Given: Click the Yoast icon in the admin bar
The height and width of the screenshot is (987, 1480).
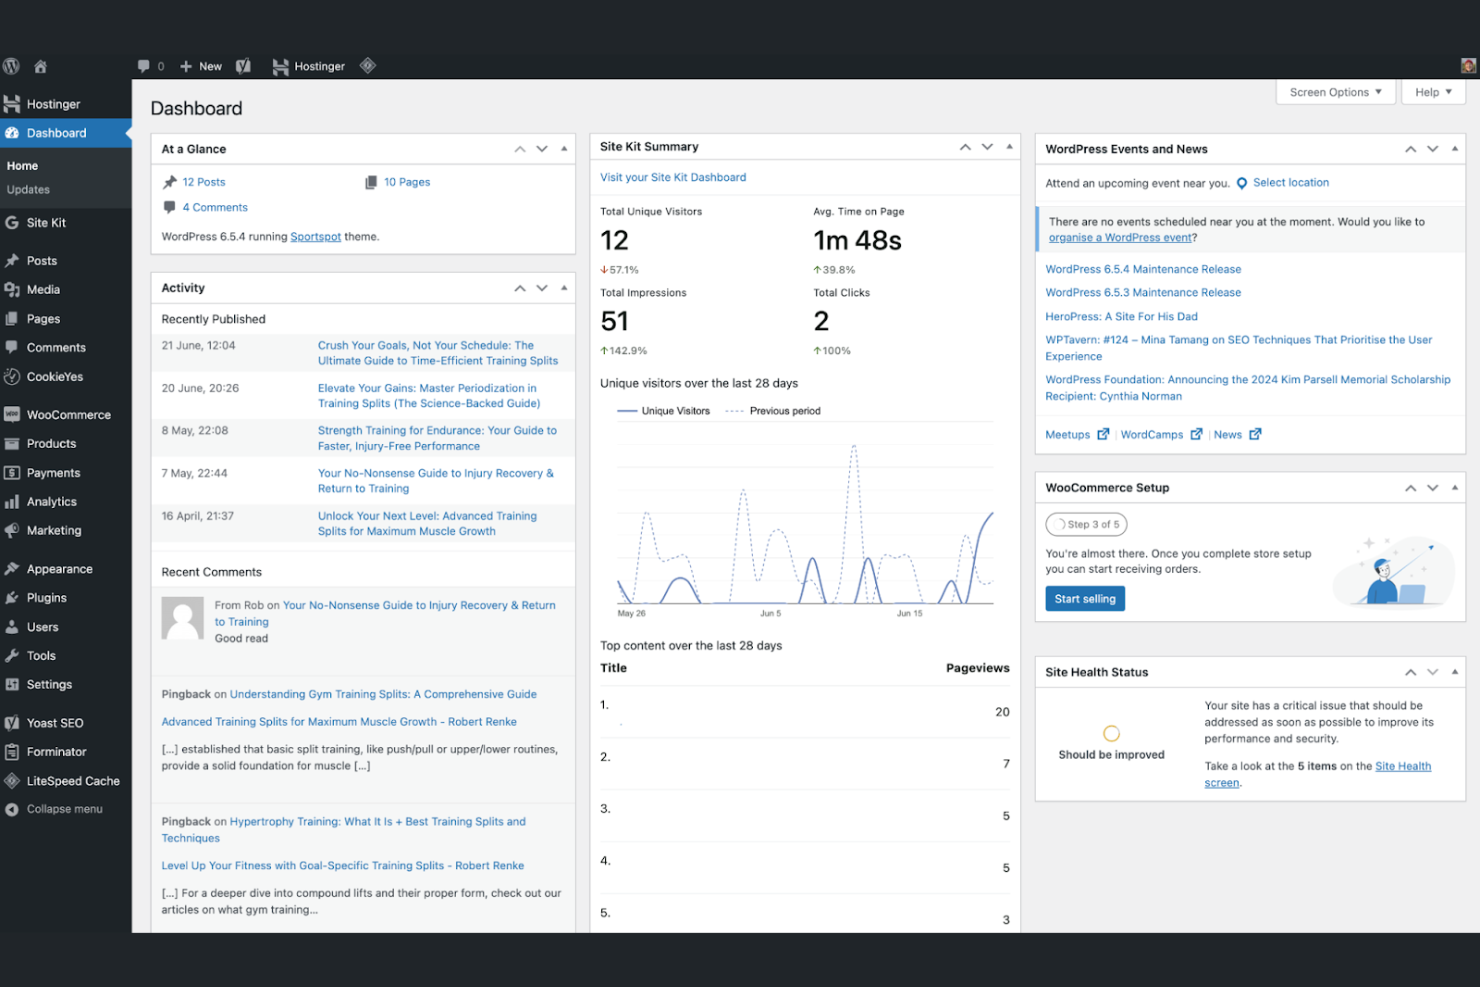Looking at the screenshot, I should [x=243, y=66].
